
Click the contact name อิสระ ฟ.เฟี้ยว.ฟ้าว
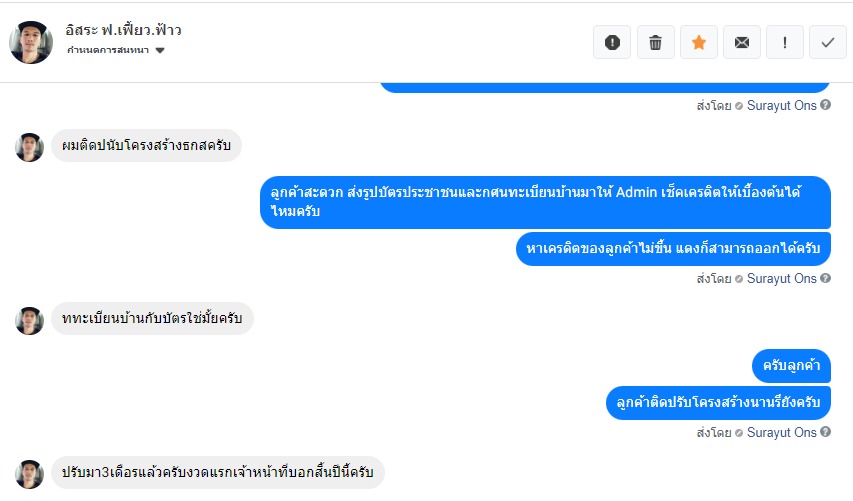pos(124,30)
